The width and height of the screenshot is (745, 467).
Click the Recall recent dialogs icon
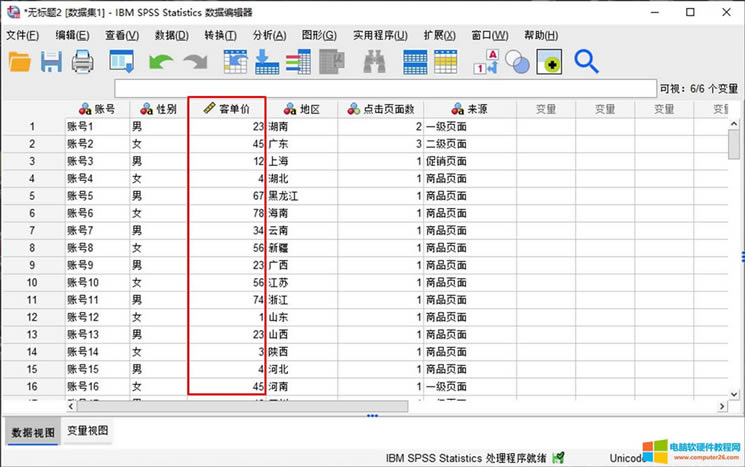point(122,62)
